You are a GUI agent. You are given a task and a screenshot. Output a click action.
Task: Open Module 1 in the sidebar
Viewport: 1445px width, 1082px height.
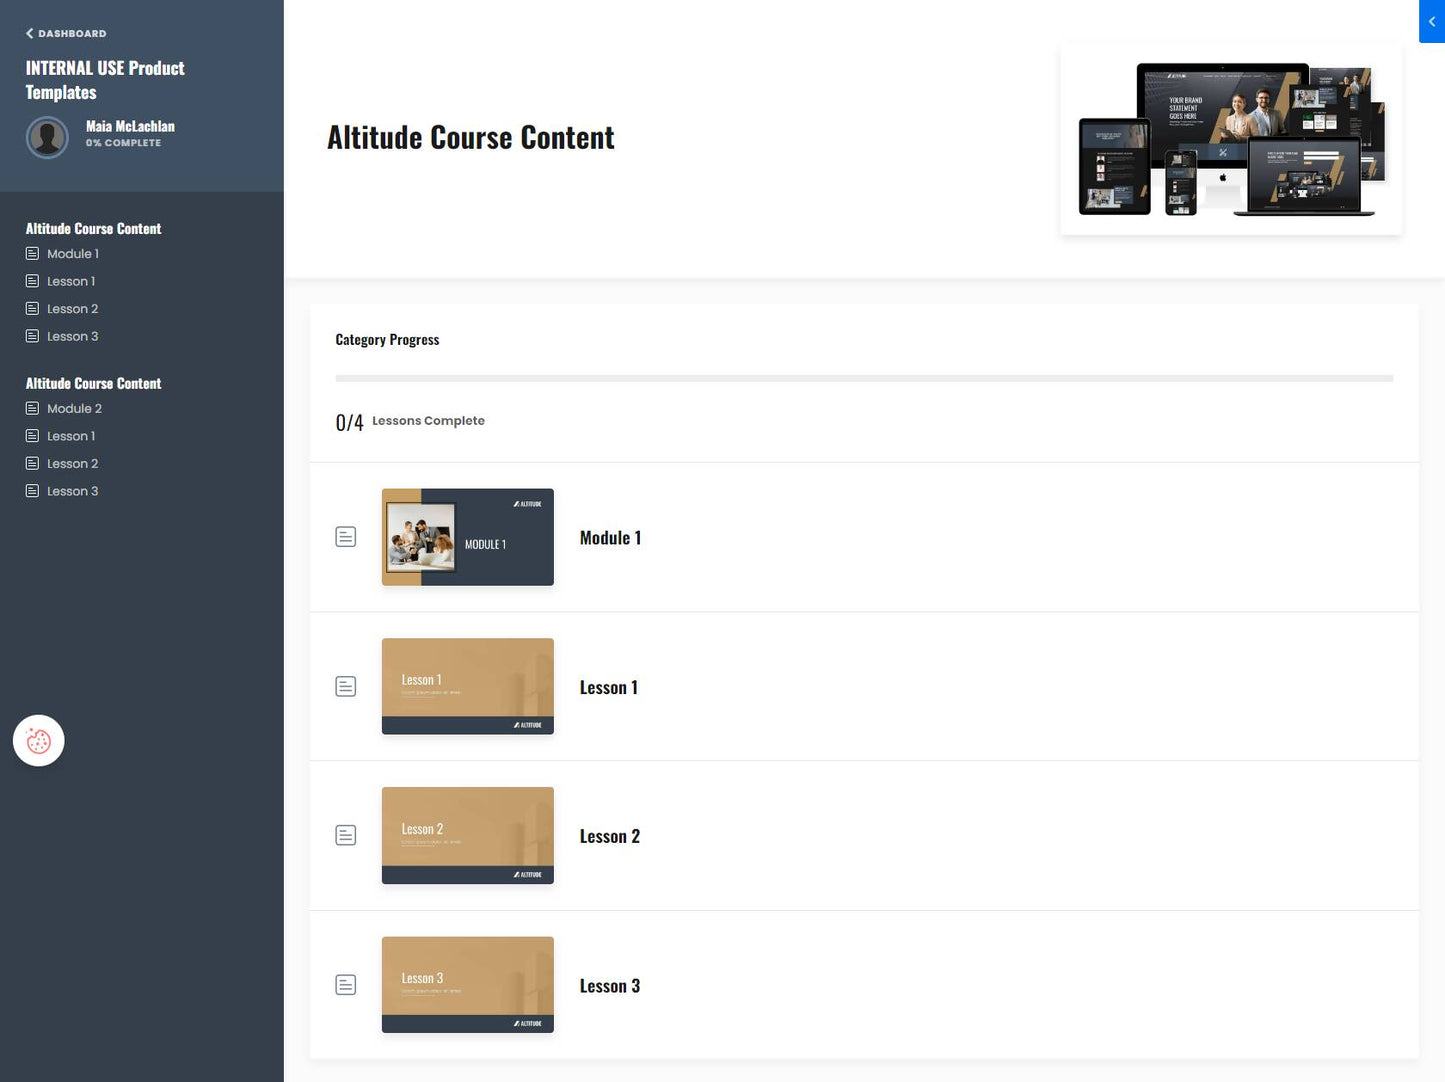(x=72, y=254)
